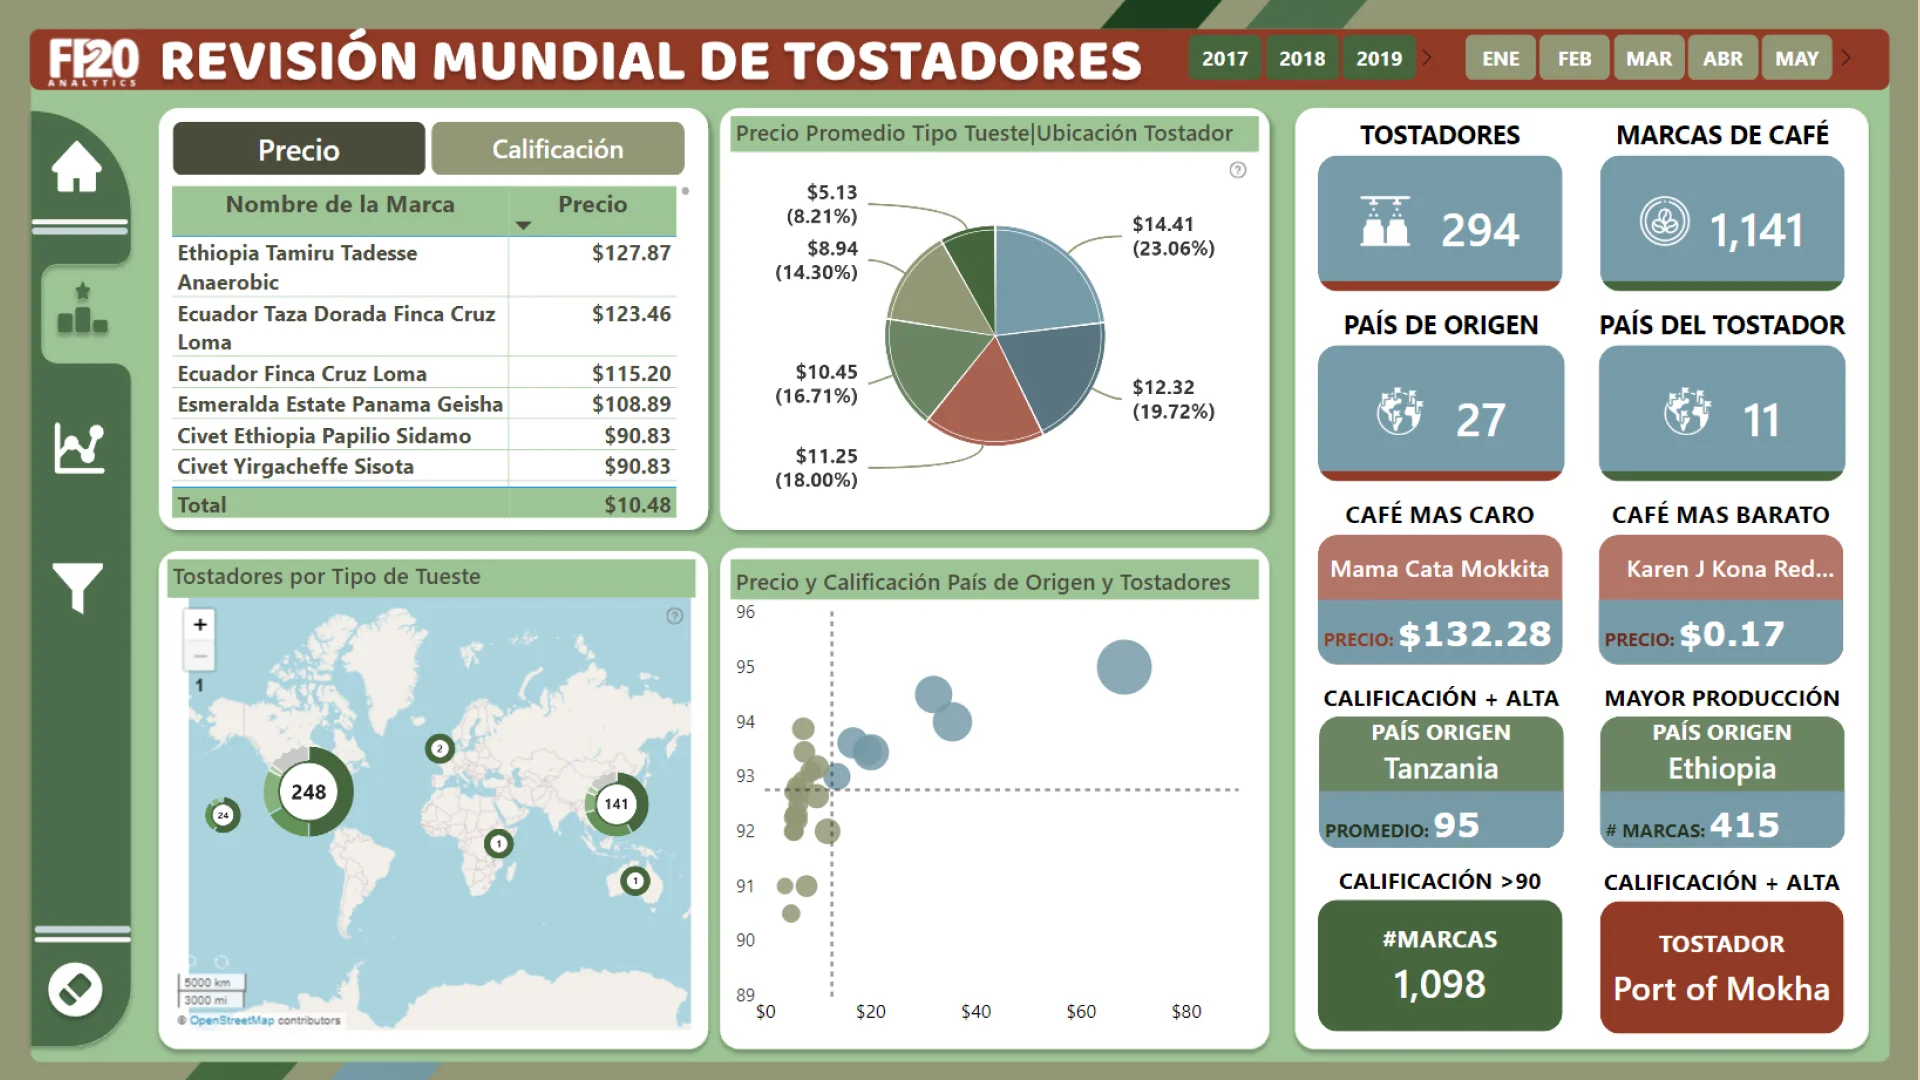This screenshot has height=1080, width=1920.
Task: Open the line chart analytics icon in the sidebar
Action: point(79,447)
